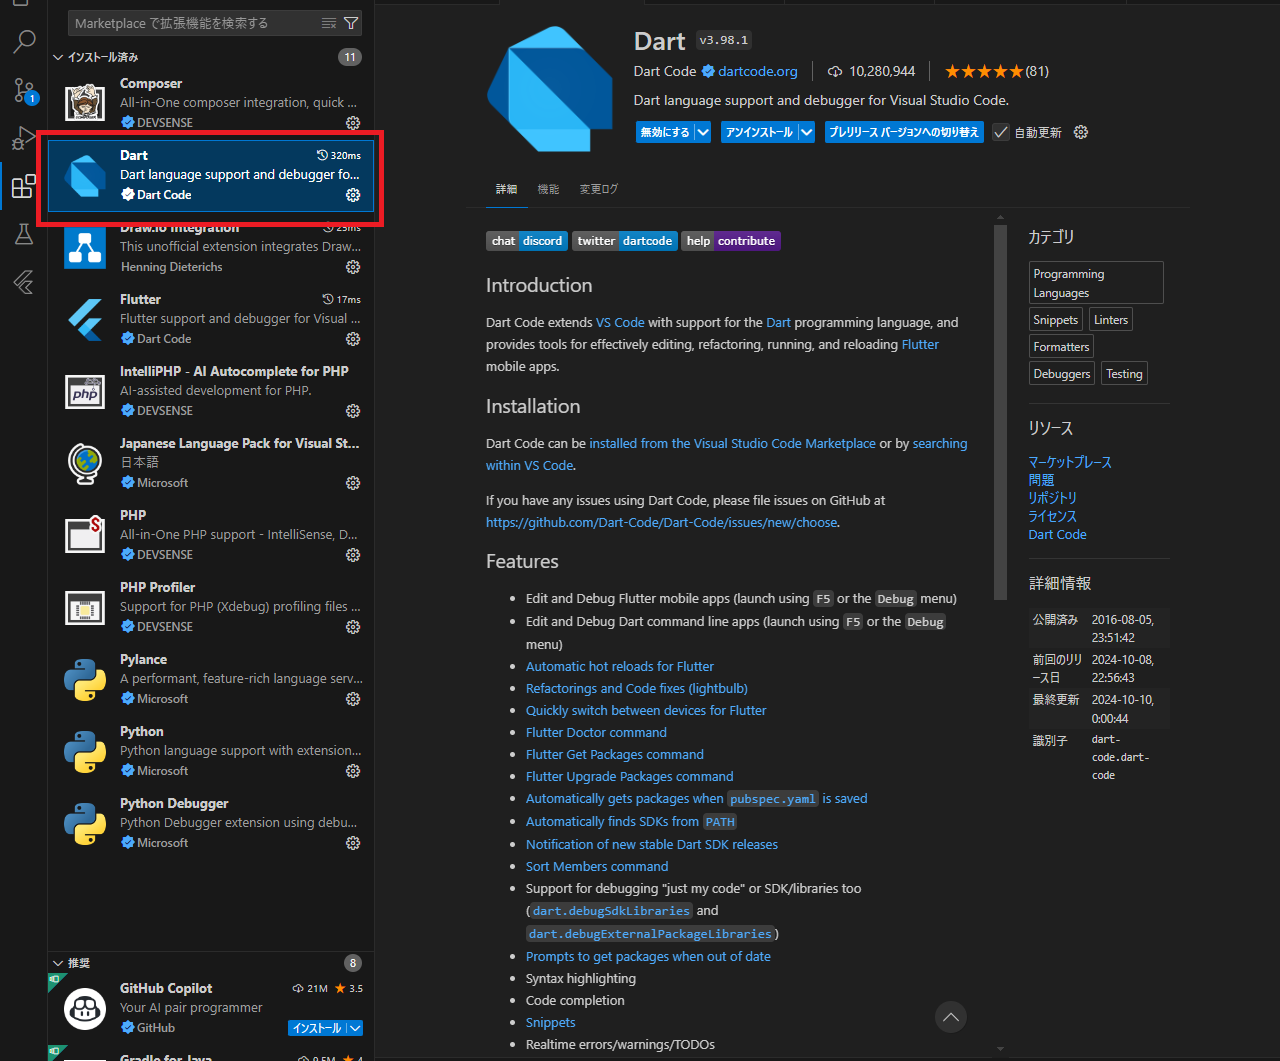The height and width of the screenshot is (1061, 1280).
Task: Switch to the 機能 tab
Action: click(x=548, y=187)
